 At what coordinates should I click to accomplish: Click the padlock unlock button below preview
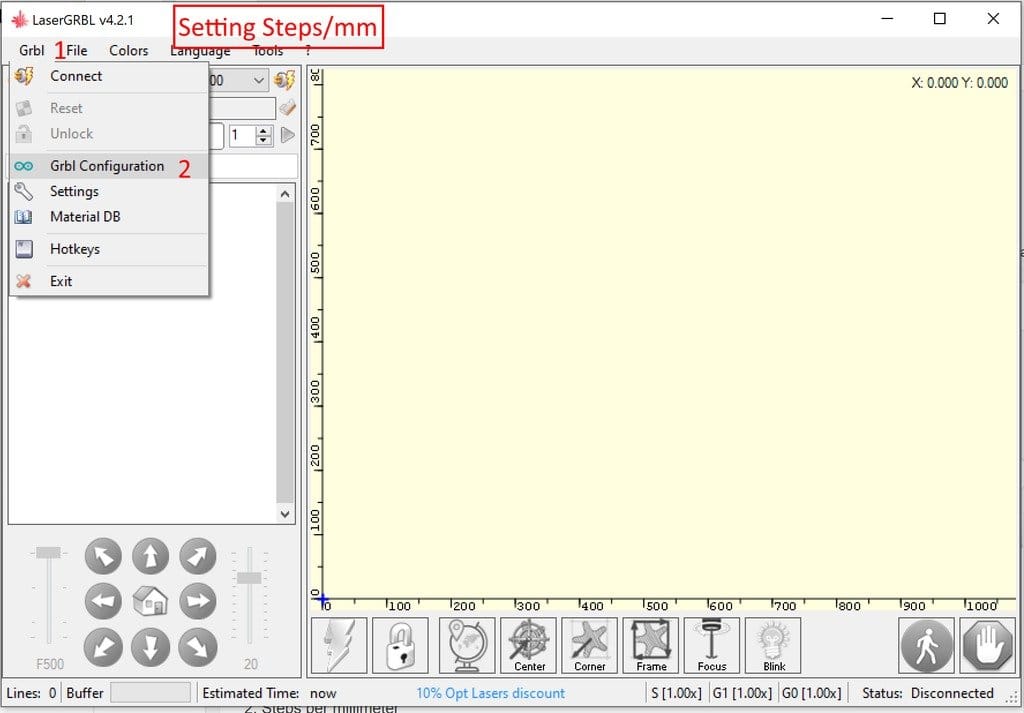coord(400,645)
